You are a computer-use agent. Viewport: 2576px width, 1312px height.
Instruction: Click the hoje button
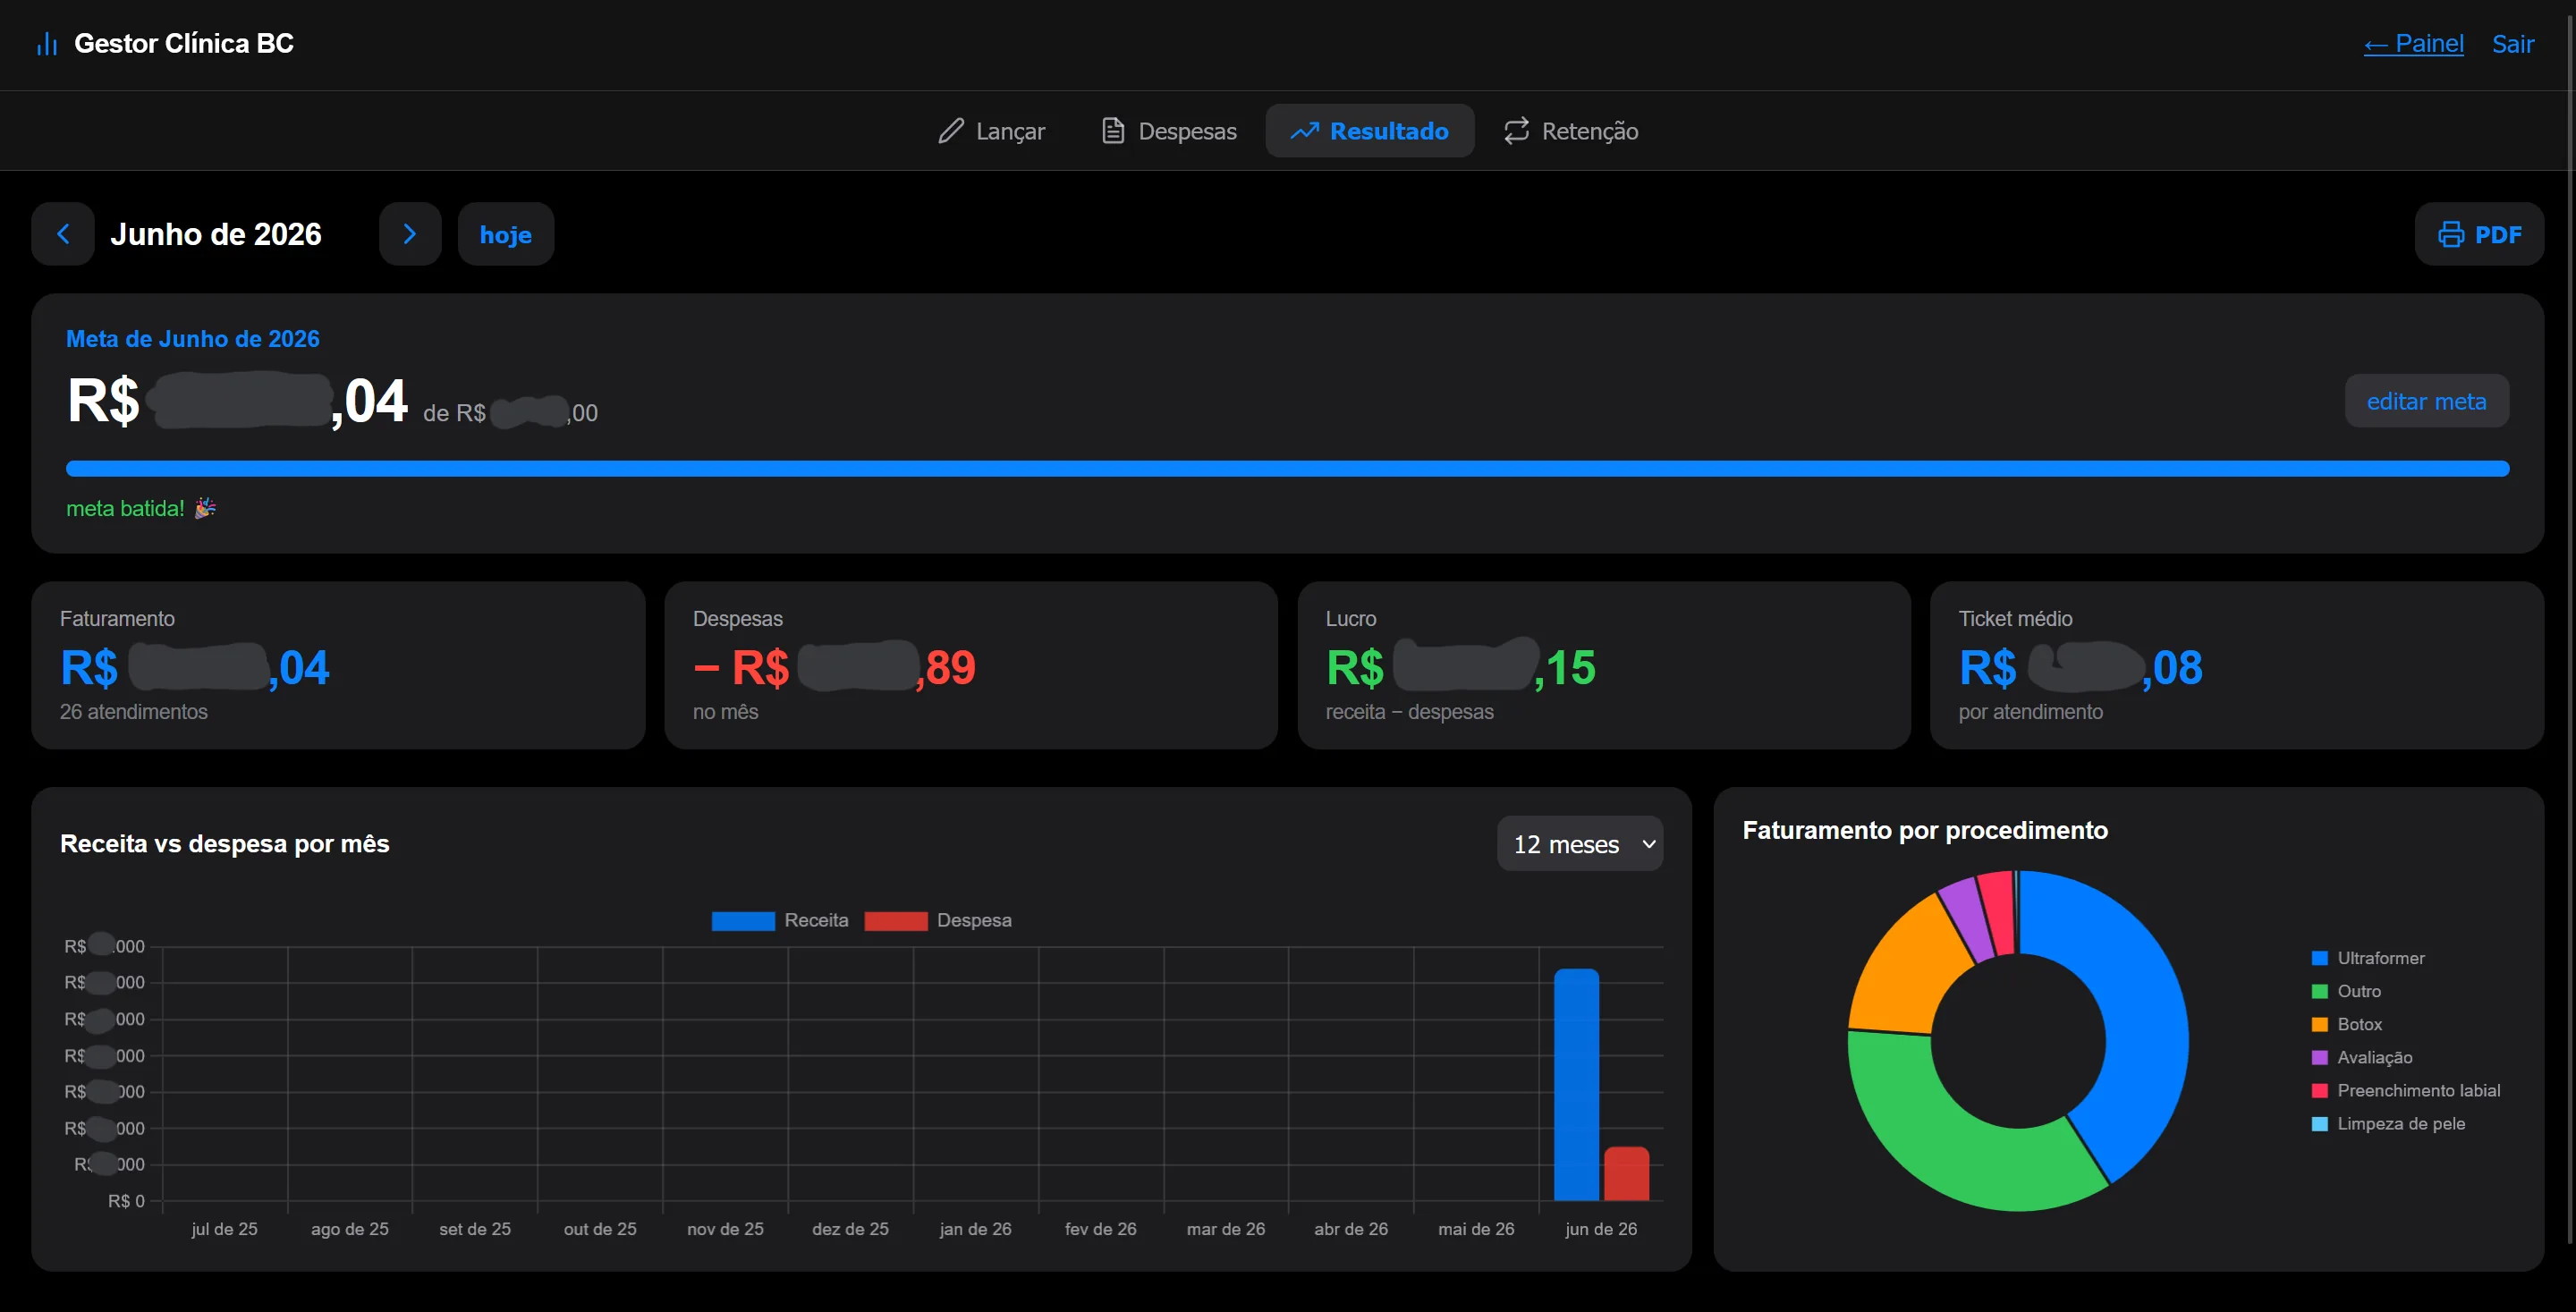pyautogui.click(x=506, y=234)
